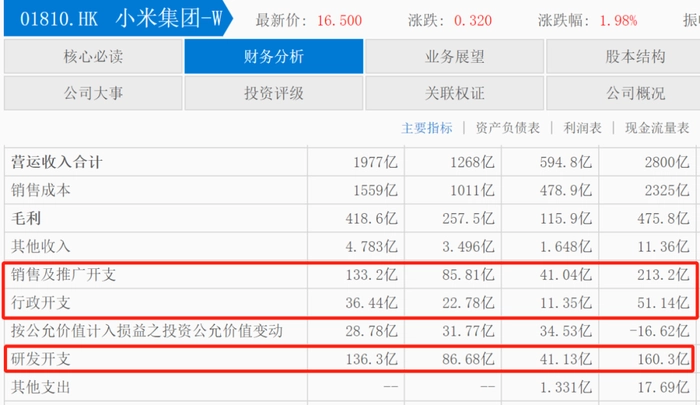Viewport: 700px width, 405px height.
Task: Select the 销售及推广开支 row label
Action: [x=63, y=274]
